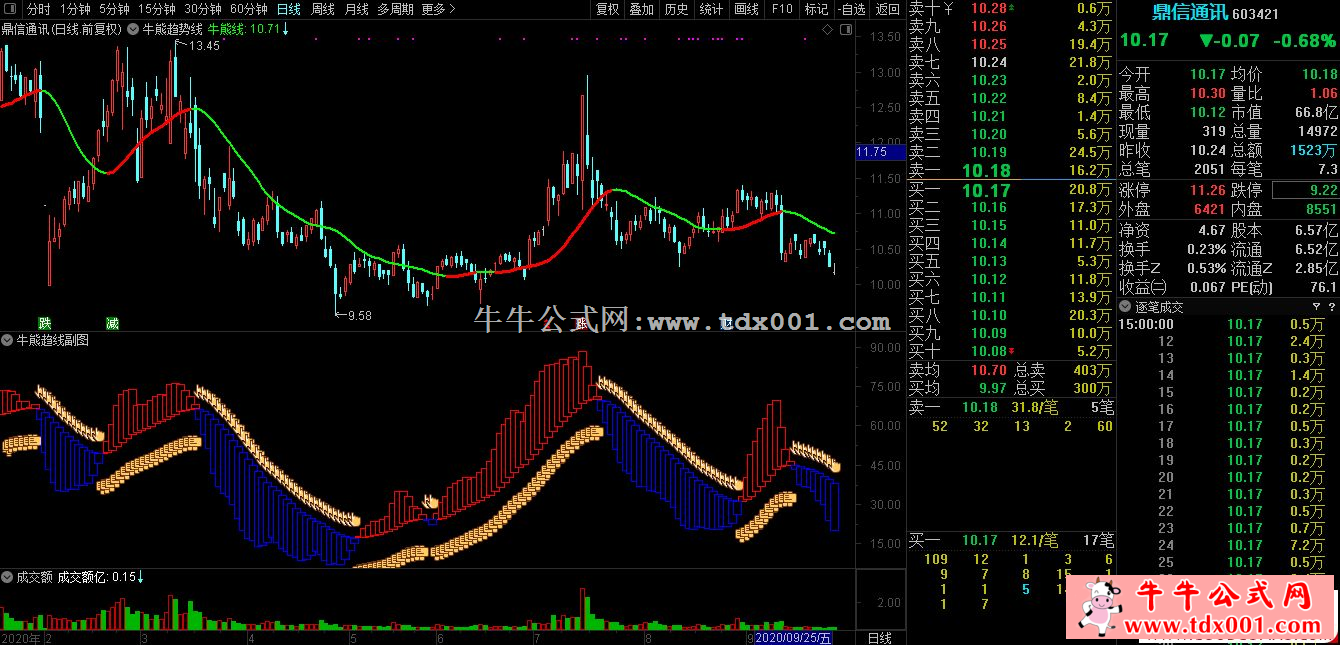Viewport: 1340px width, 645px height.
Task: Click the F10 company info button
Action: click(782, 9)
